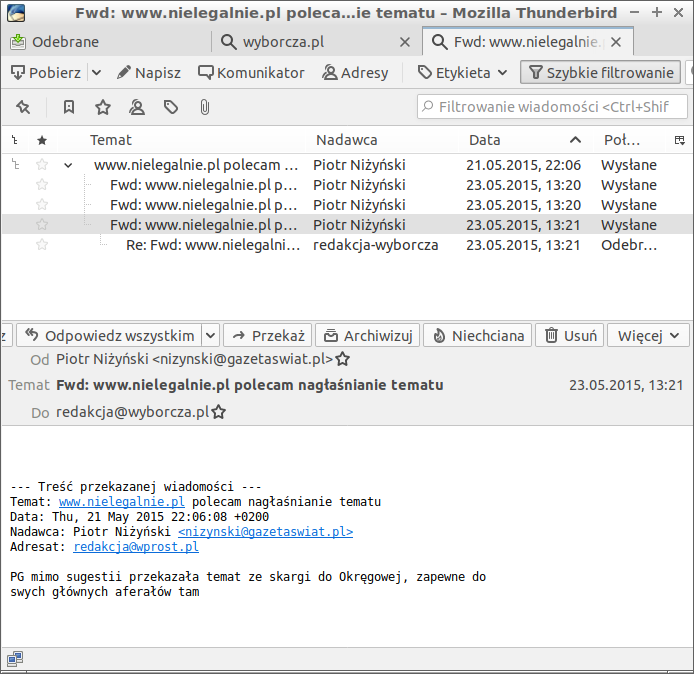Toggle the keep filters pinned icon
The width and height of the screenshot is (694, 674).
click(x=23, y=107)
